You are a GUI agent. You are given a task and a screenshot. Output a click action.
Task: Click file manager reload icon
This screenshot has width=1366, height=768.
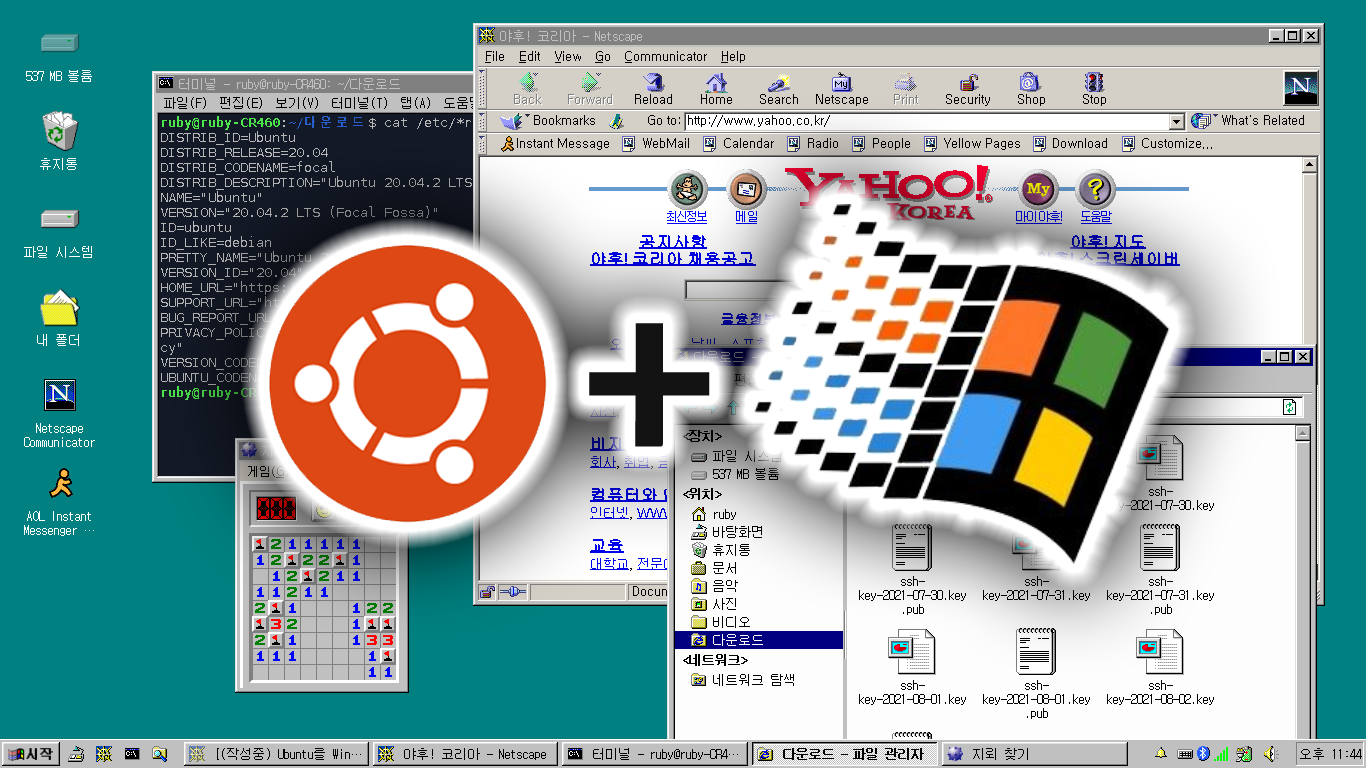pos(1290,407)
